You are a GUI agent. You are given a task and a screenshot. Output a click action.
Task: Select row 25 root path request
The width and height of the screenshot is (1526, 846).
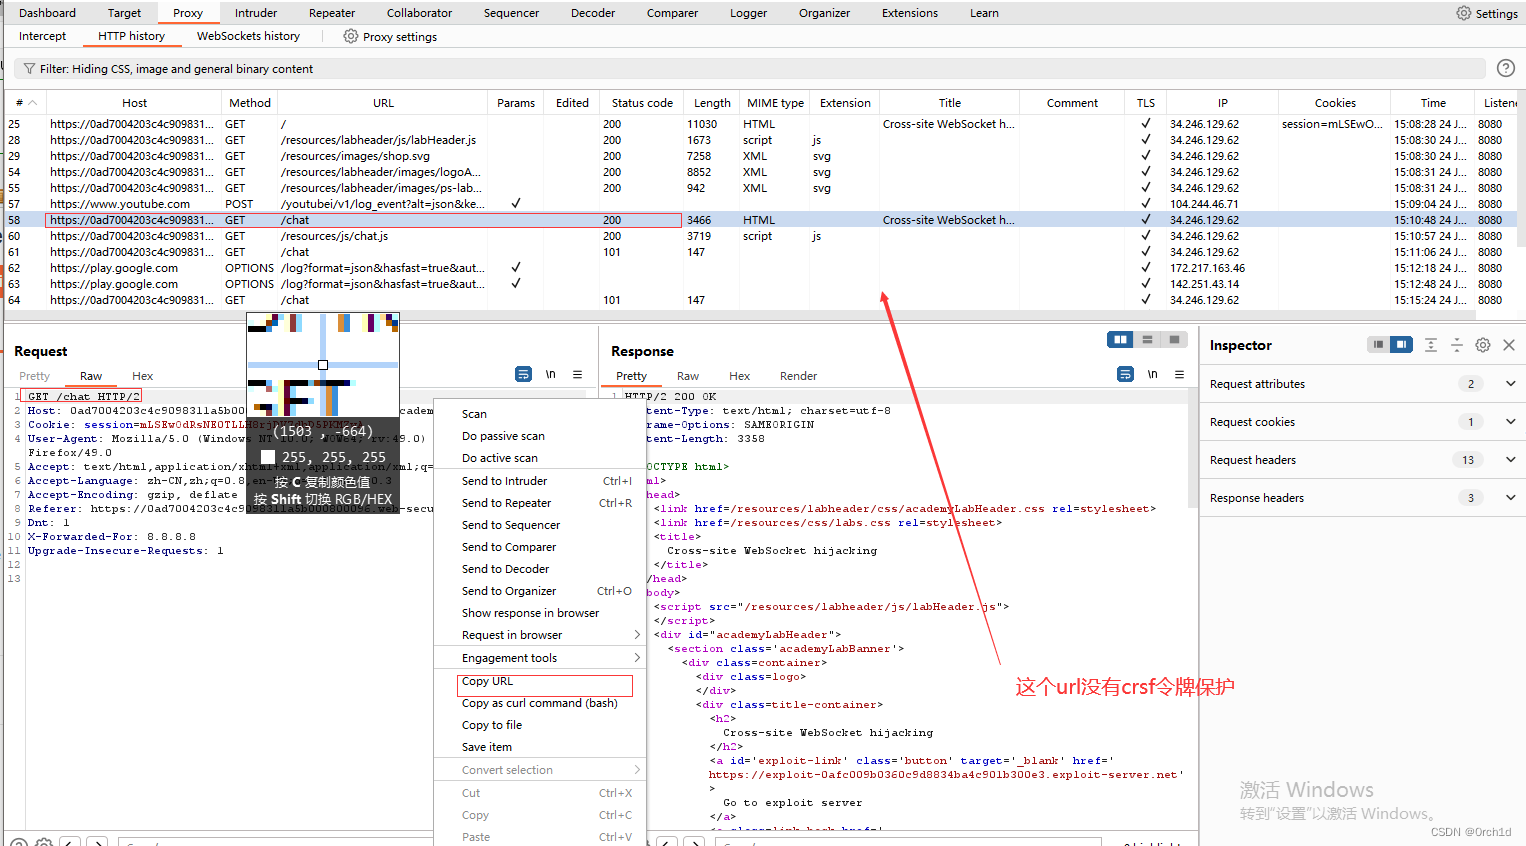coord(760,124)
